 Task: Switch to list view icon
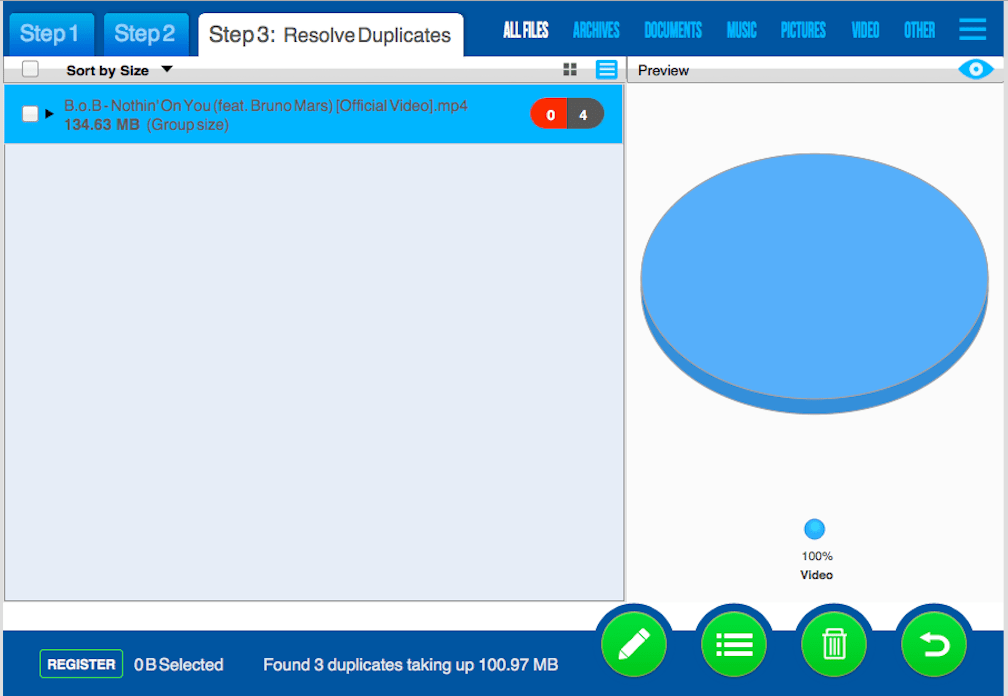606,69
